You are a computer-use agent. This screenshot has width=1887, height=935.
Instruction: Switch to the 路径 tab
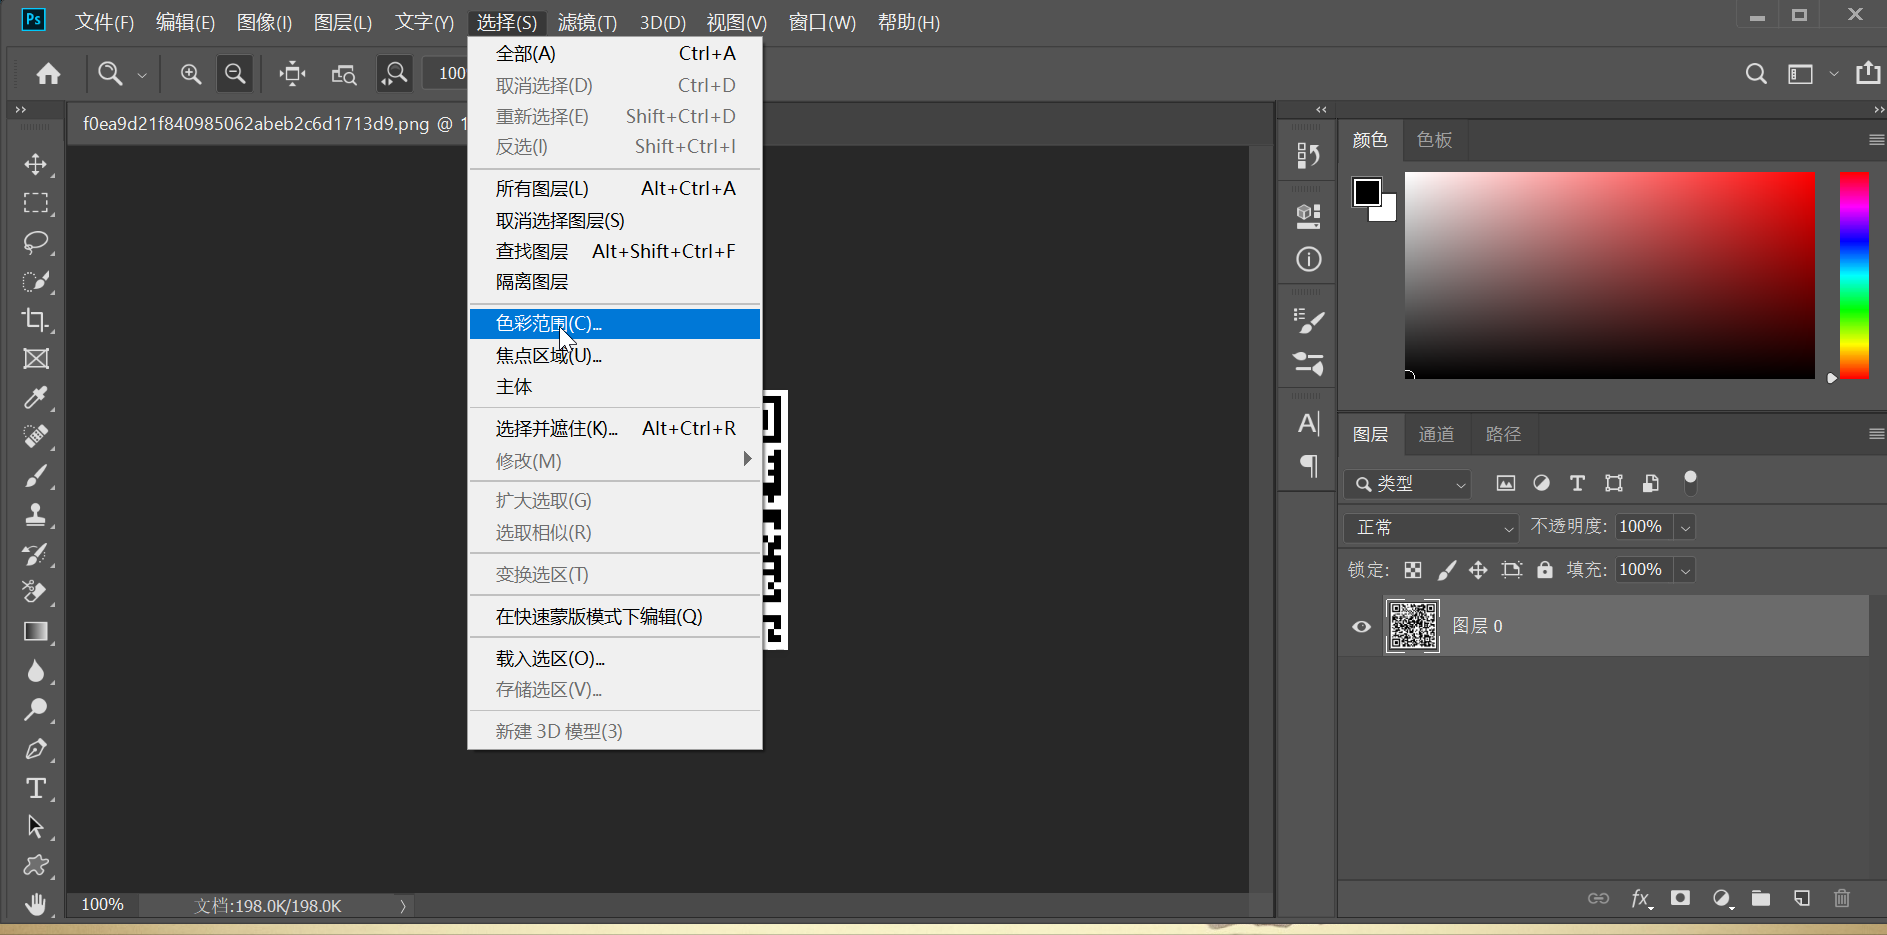click(1503, 434)
